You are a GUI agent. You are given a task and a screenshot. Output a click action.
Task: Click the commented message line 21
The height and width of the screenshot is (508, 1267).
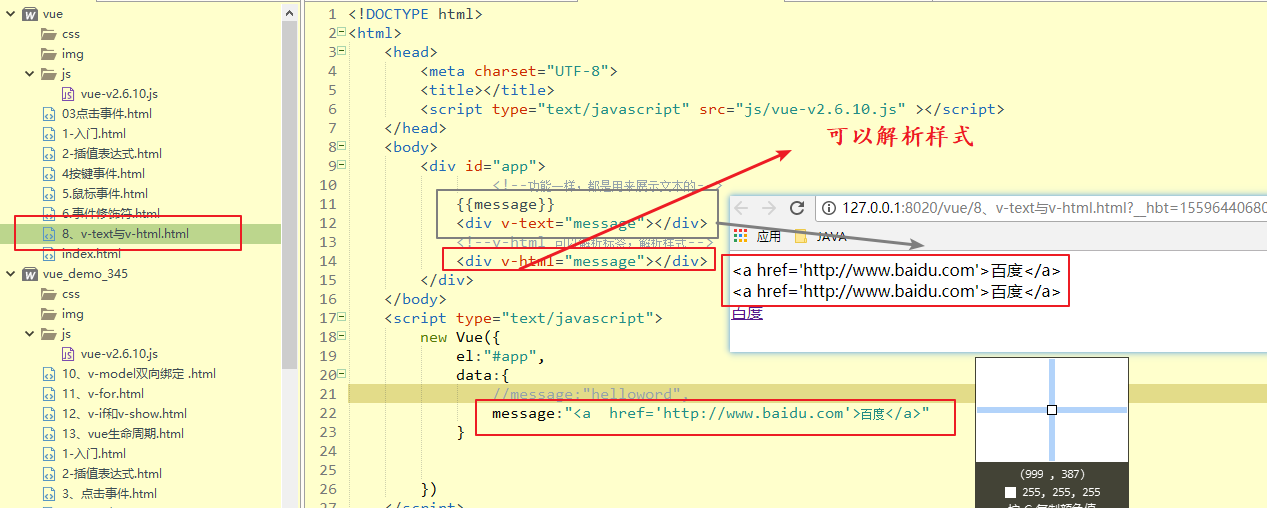590,394
